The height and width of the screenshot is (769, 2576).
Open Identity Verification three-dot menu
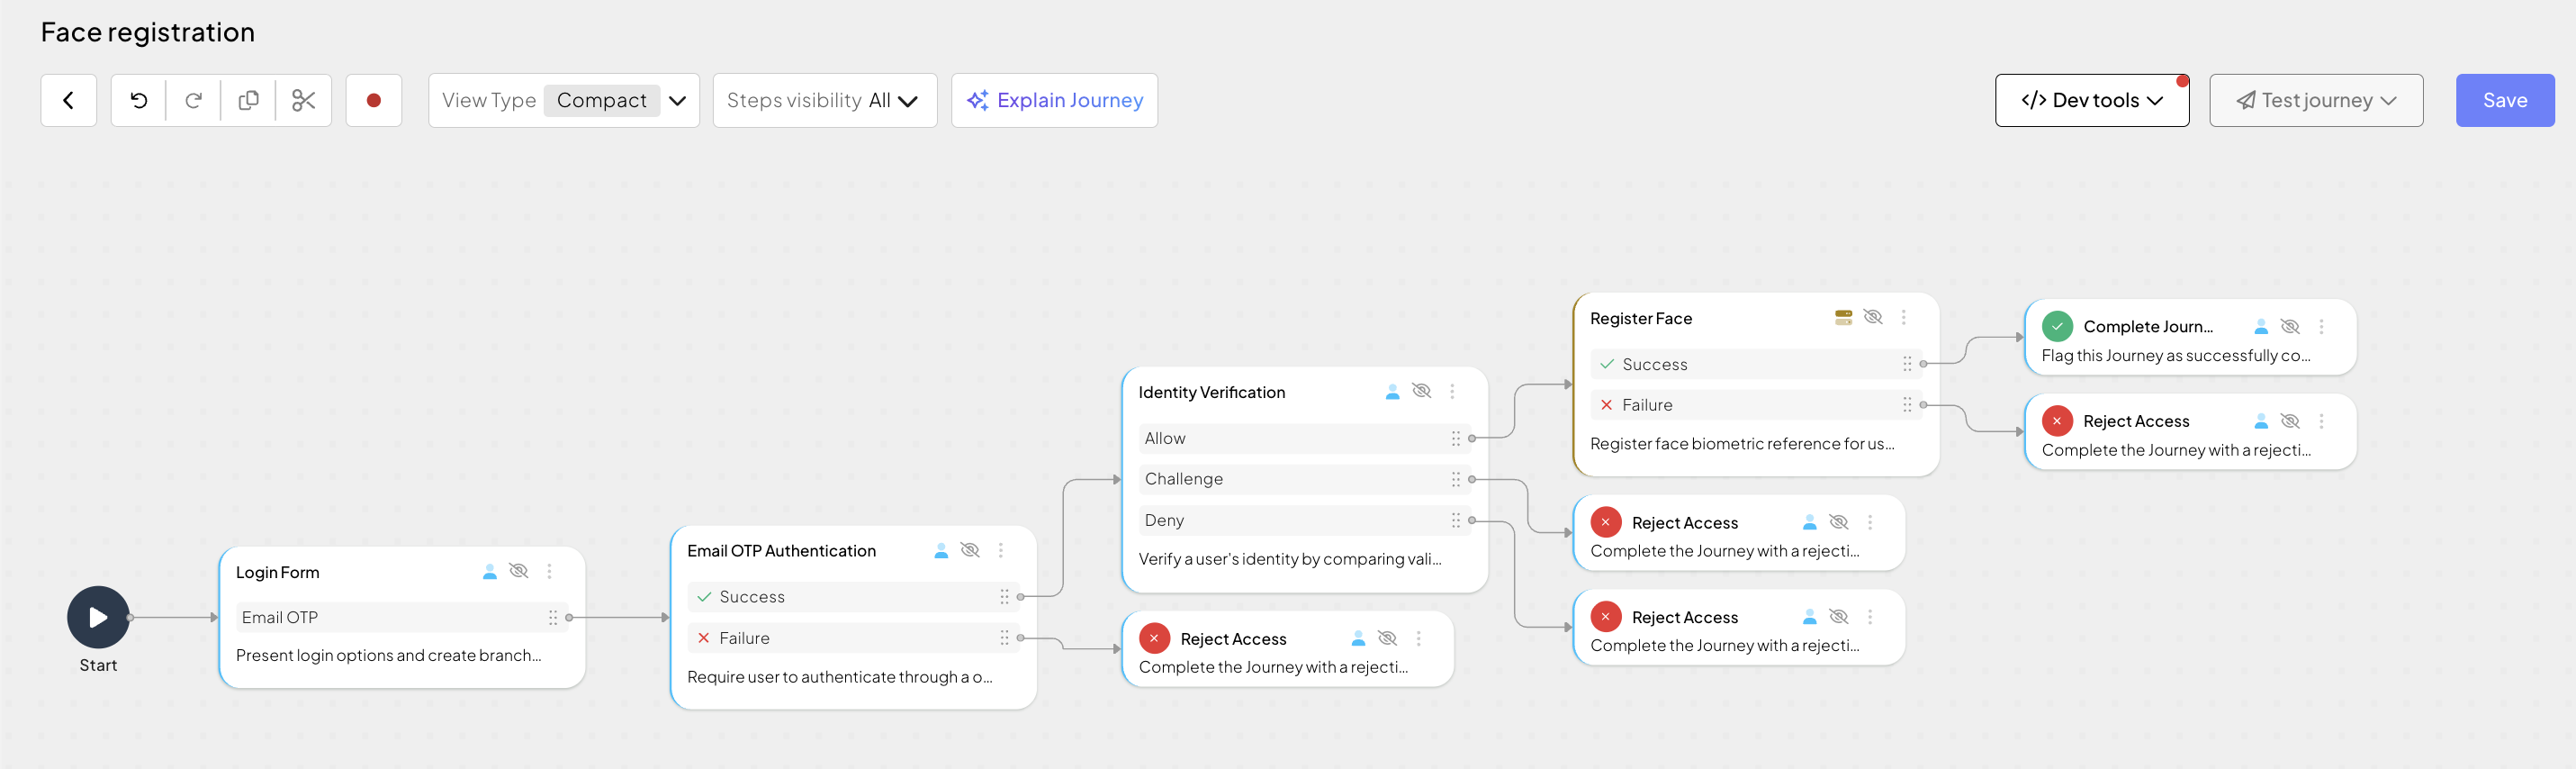pyautogui.click(x=1452, y=392)
